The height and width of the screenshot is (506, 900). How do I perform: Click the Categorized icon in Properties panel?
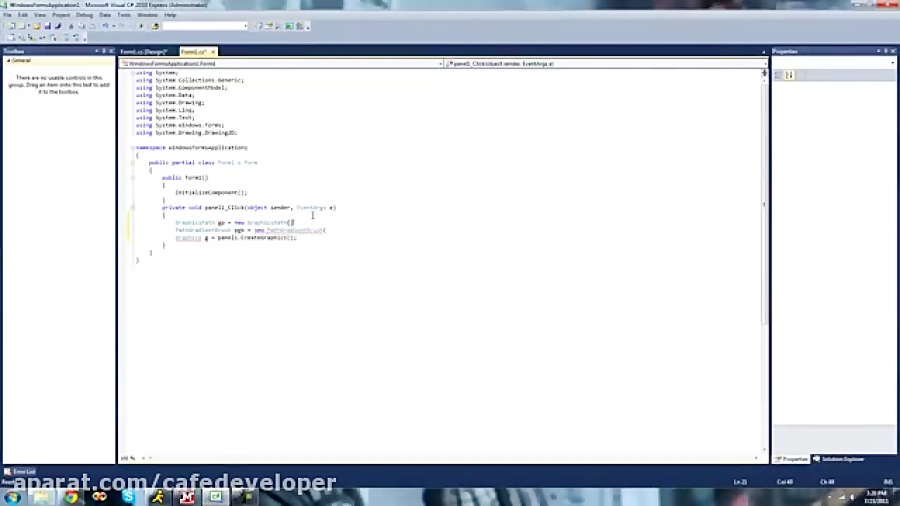tap(779, 75)
